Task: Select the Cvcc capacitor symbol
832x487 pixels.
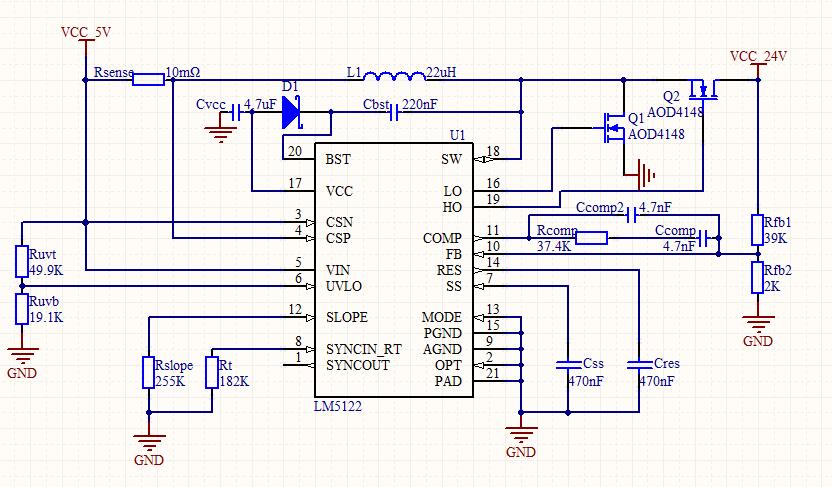Action: pyautogui.click(x=237, y=112)
